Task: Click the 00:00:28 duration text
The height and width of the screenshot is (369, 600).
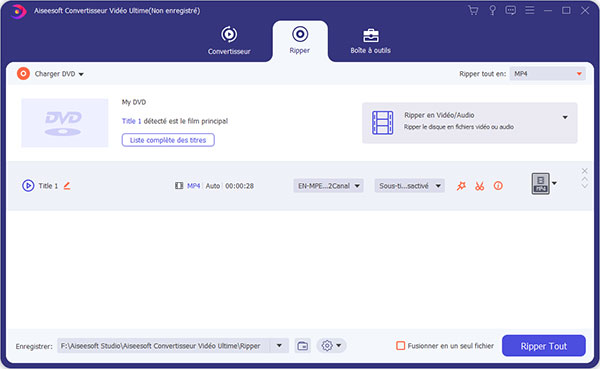Action: (240, 186)
